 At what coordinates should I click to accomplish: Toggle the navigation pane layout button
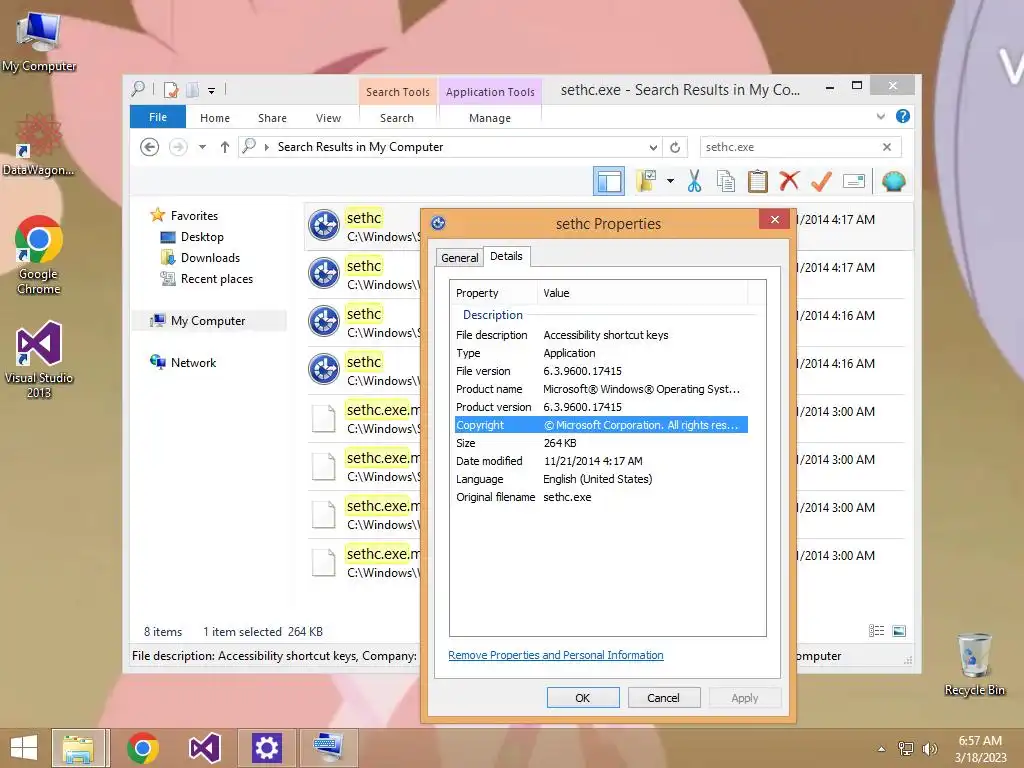609,181
